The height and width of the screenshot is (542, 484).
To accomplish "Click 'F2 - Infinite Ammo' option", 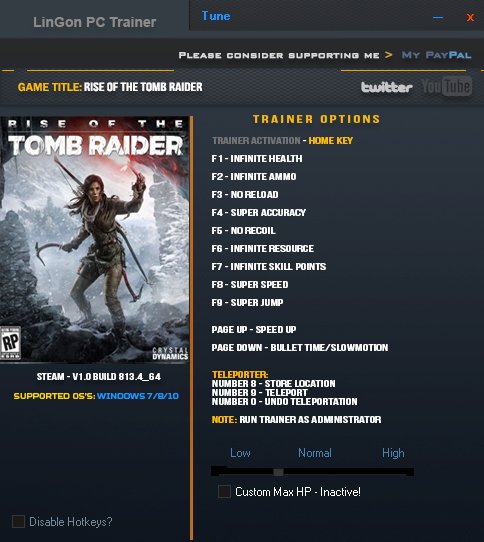I will coord(254,177).
